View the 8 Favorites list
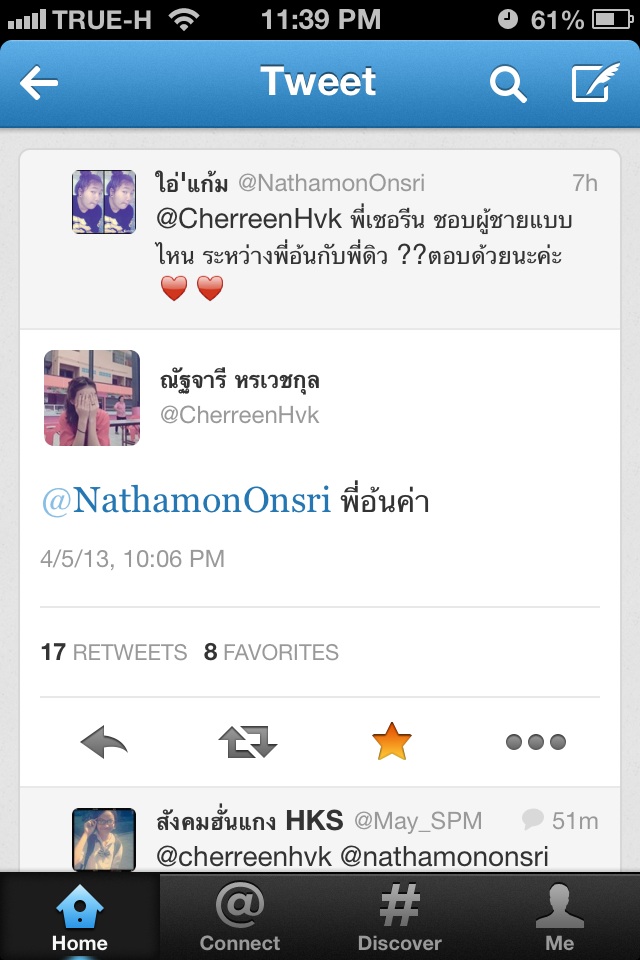The height and width of the screenshot is (960, 640). click(x=271, y=652)
